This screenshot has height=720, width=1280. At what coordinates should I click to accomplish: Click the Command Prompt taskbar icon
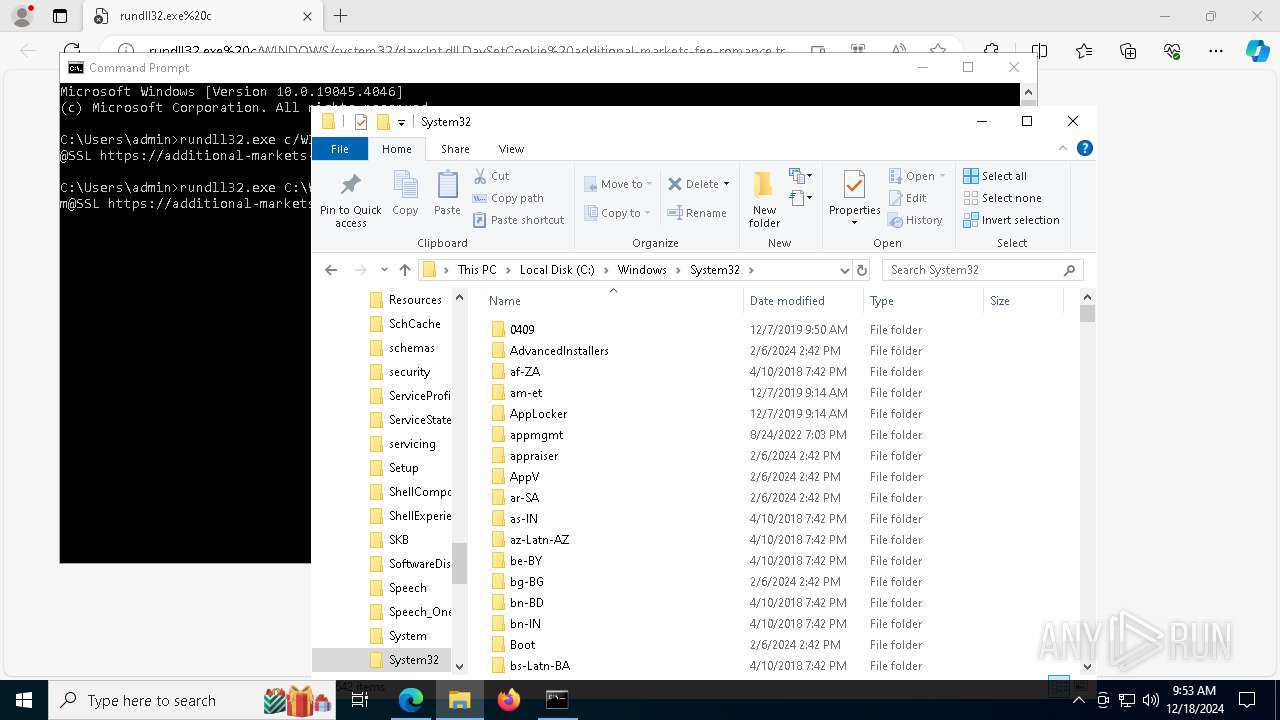point(557,700)
